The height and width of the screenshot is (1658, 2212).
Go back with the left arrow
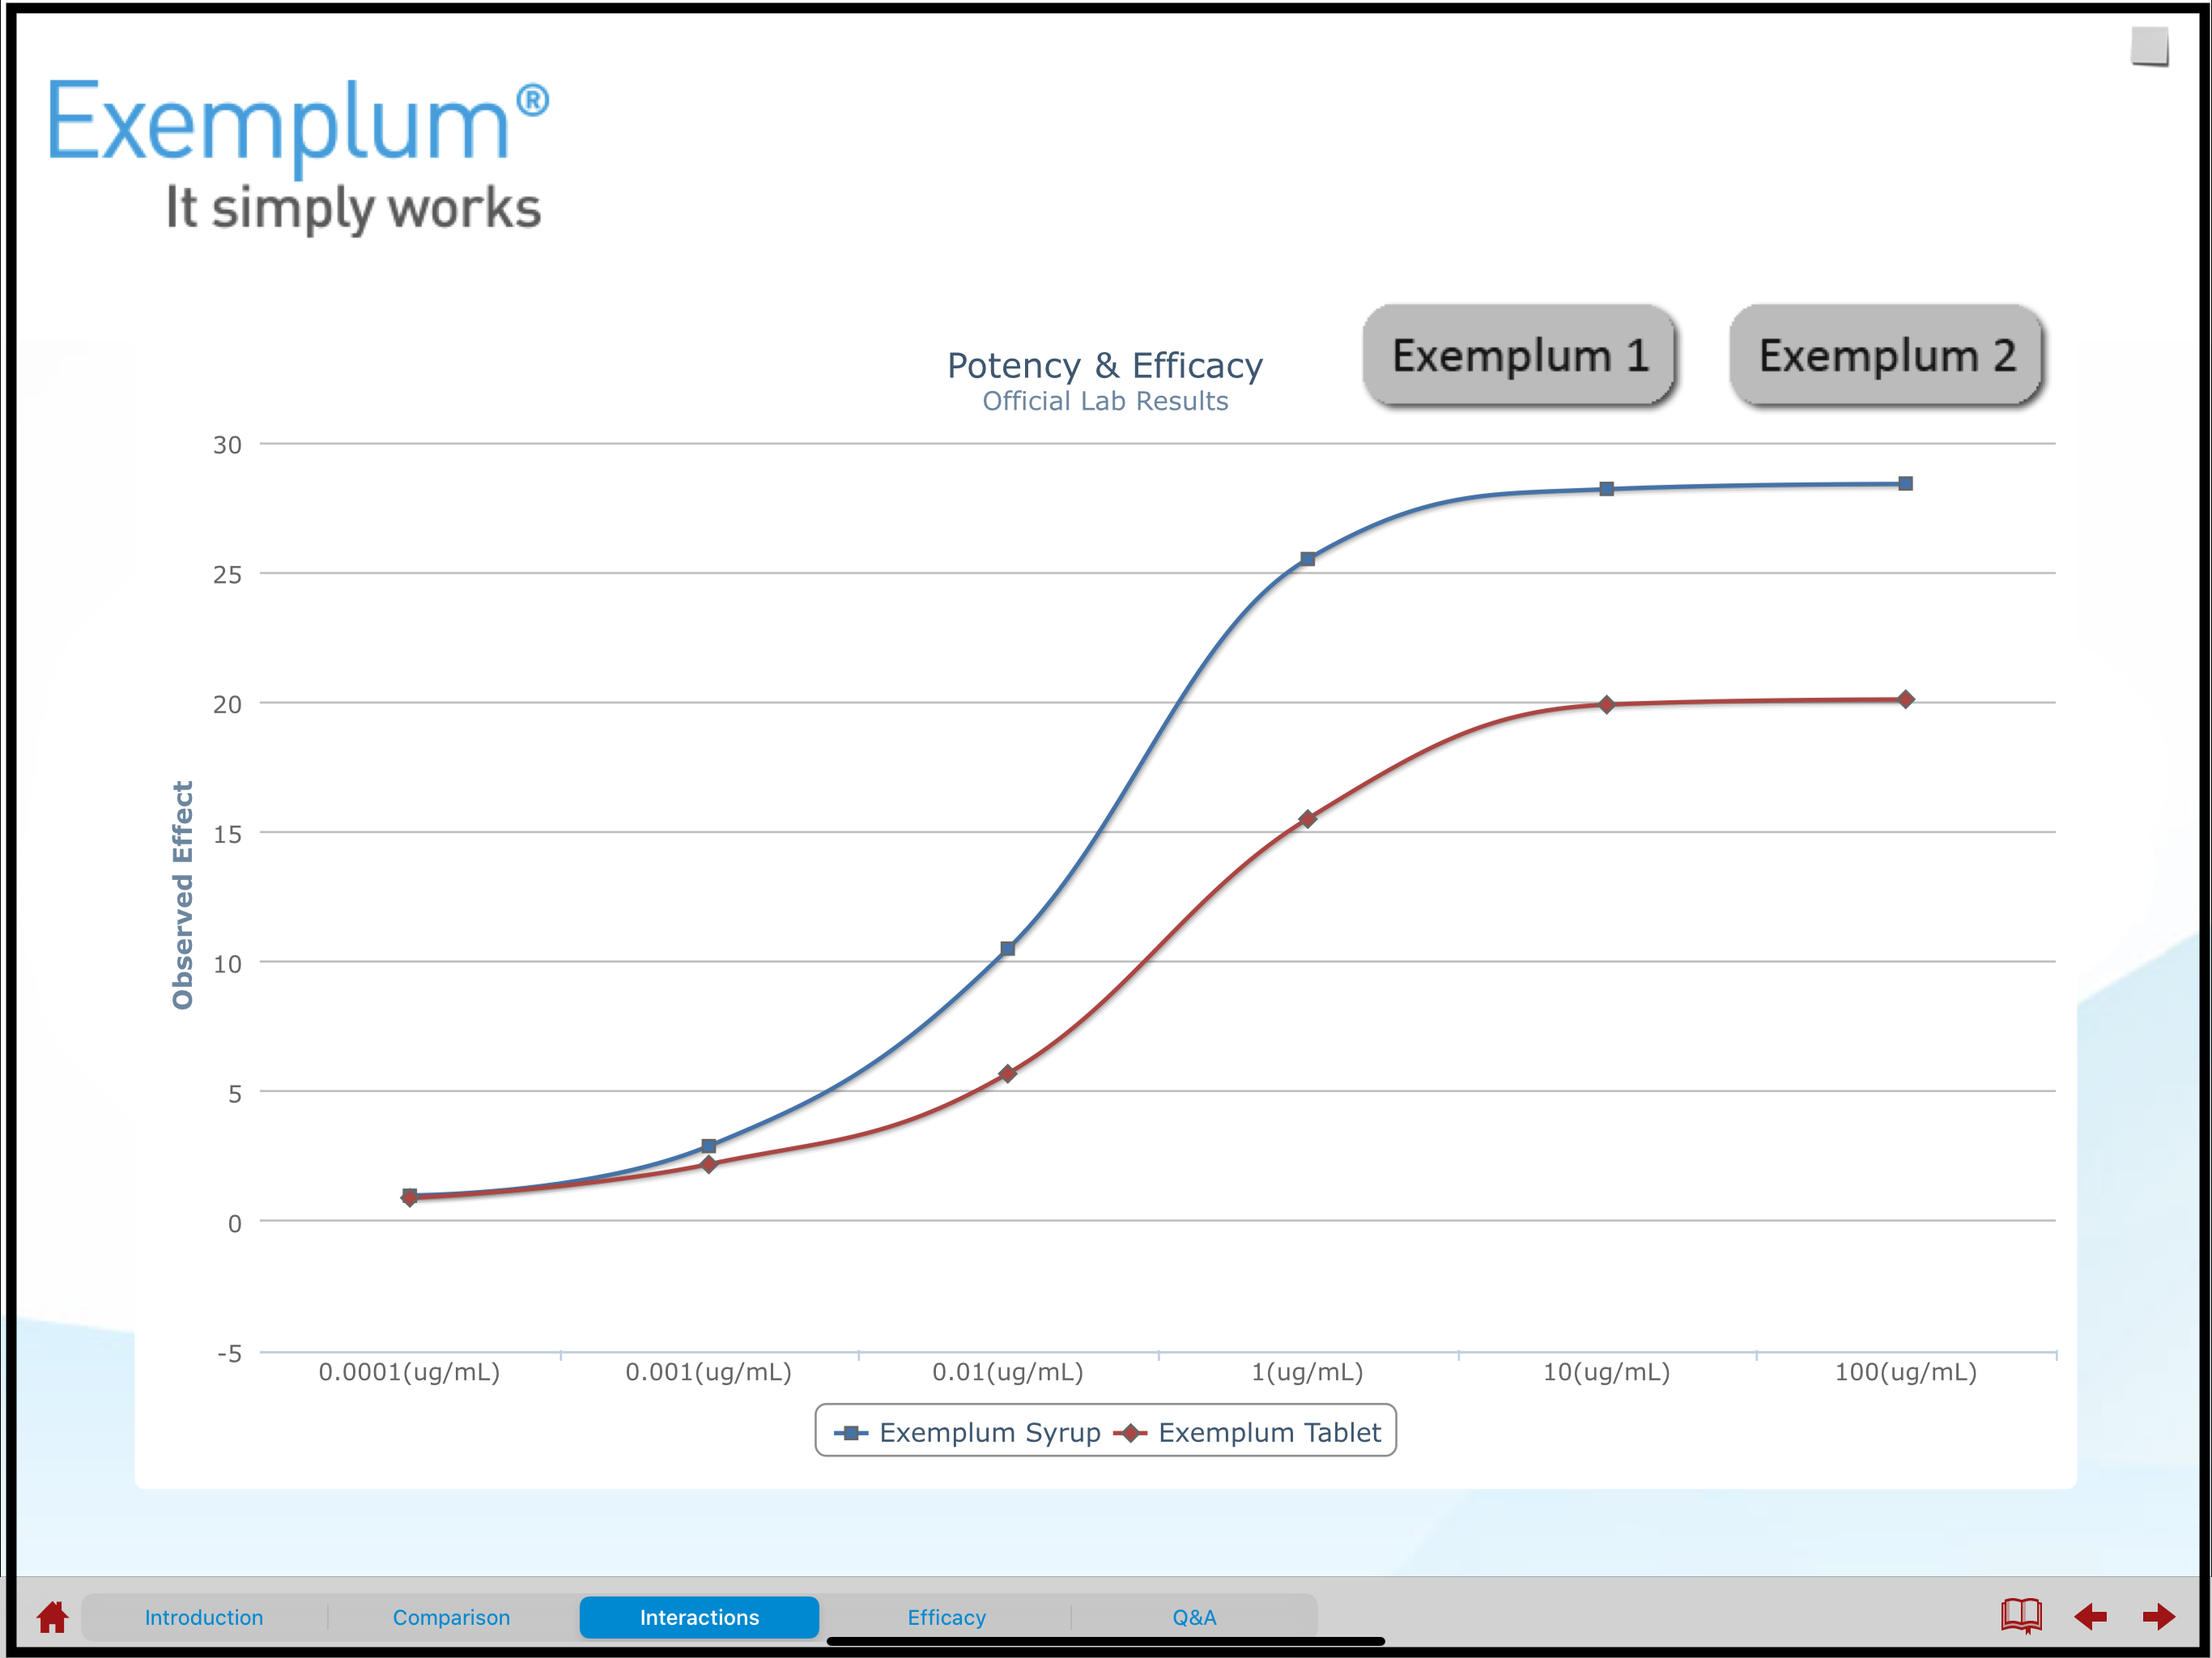coord(2090,1616)
